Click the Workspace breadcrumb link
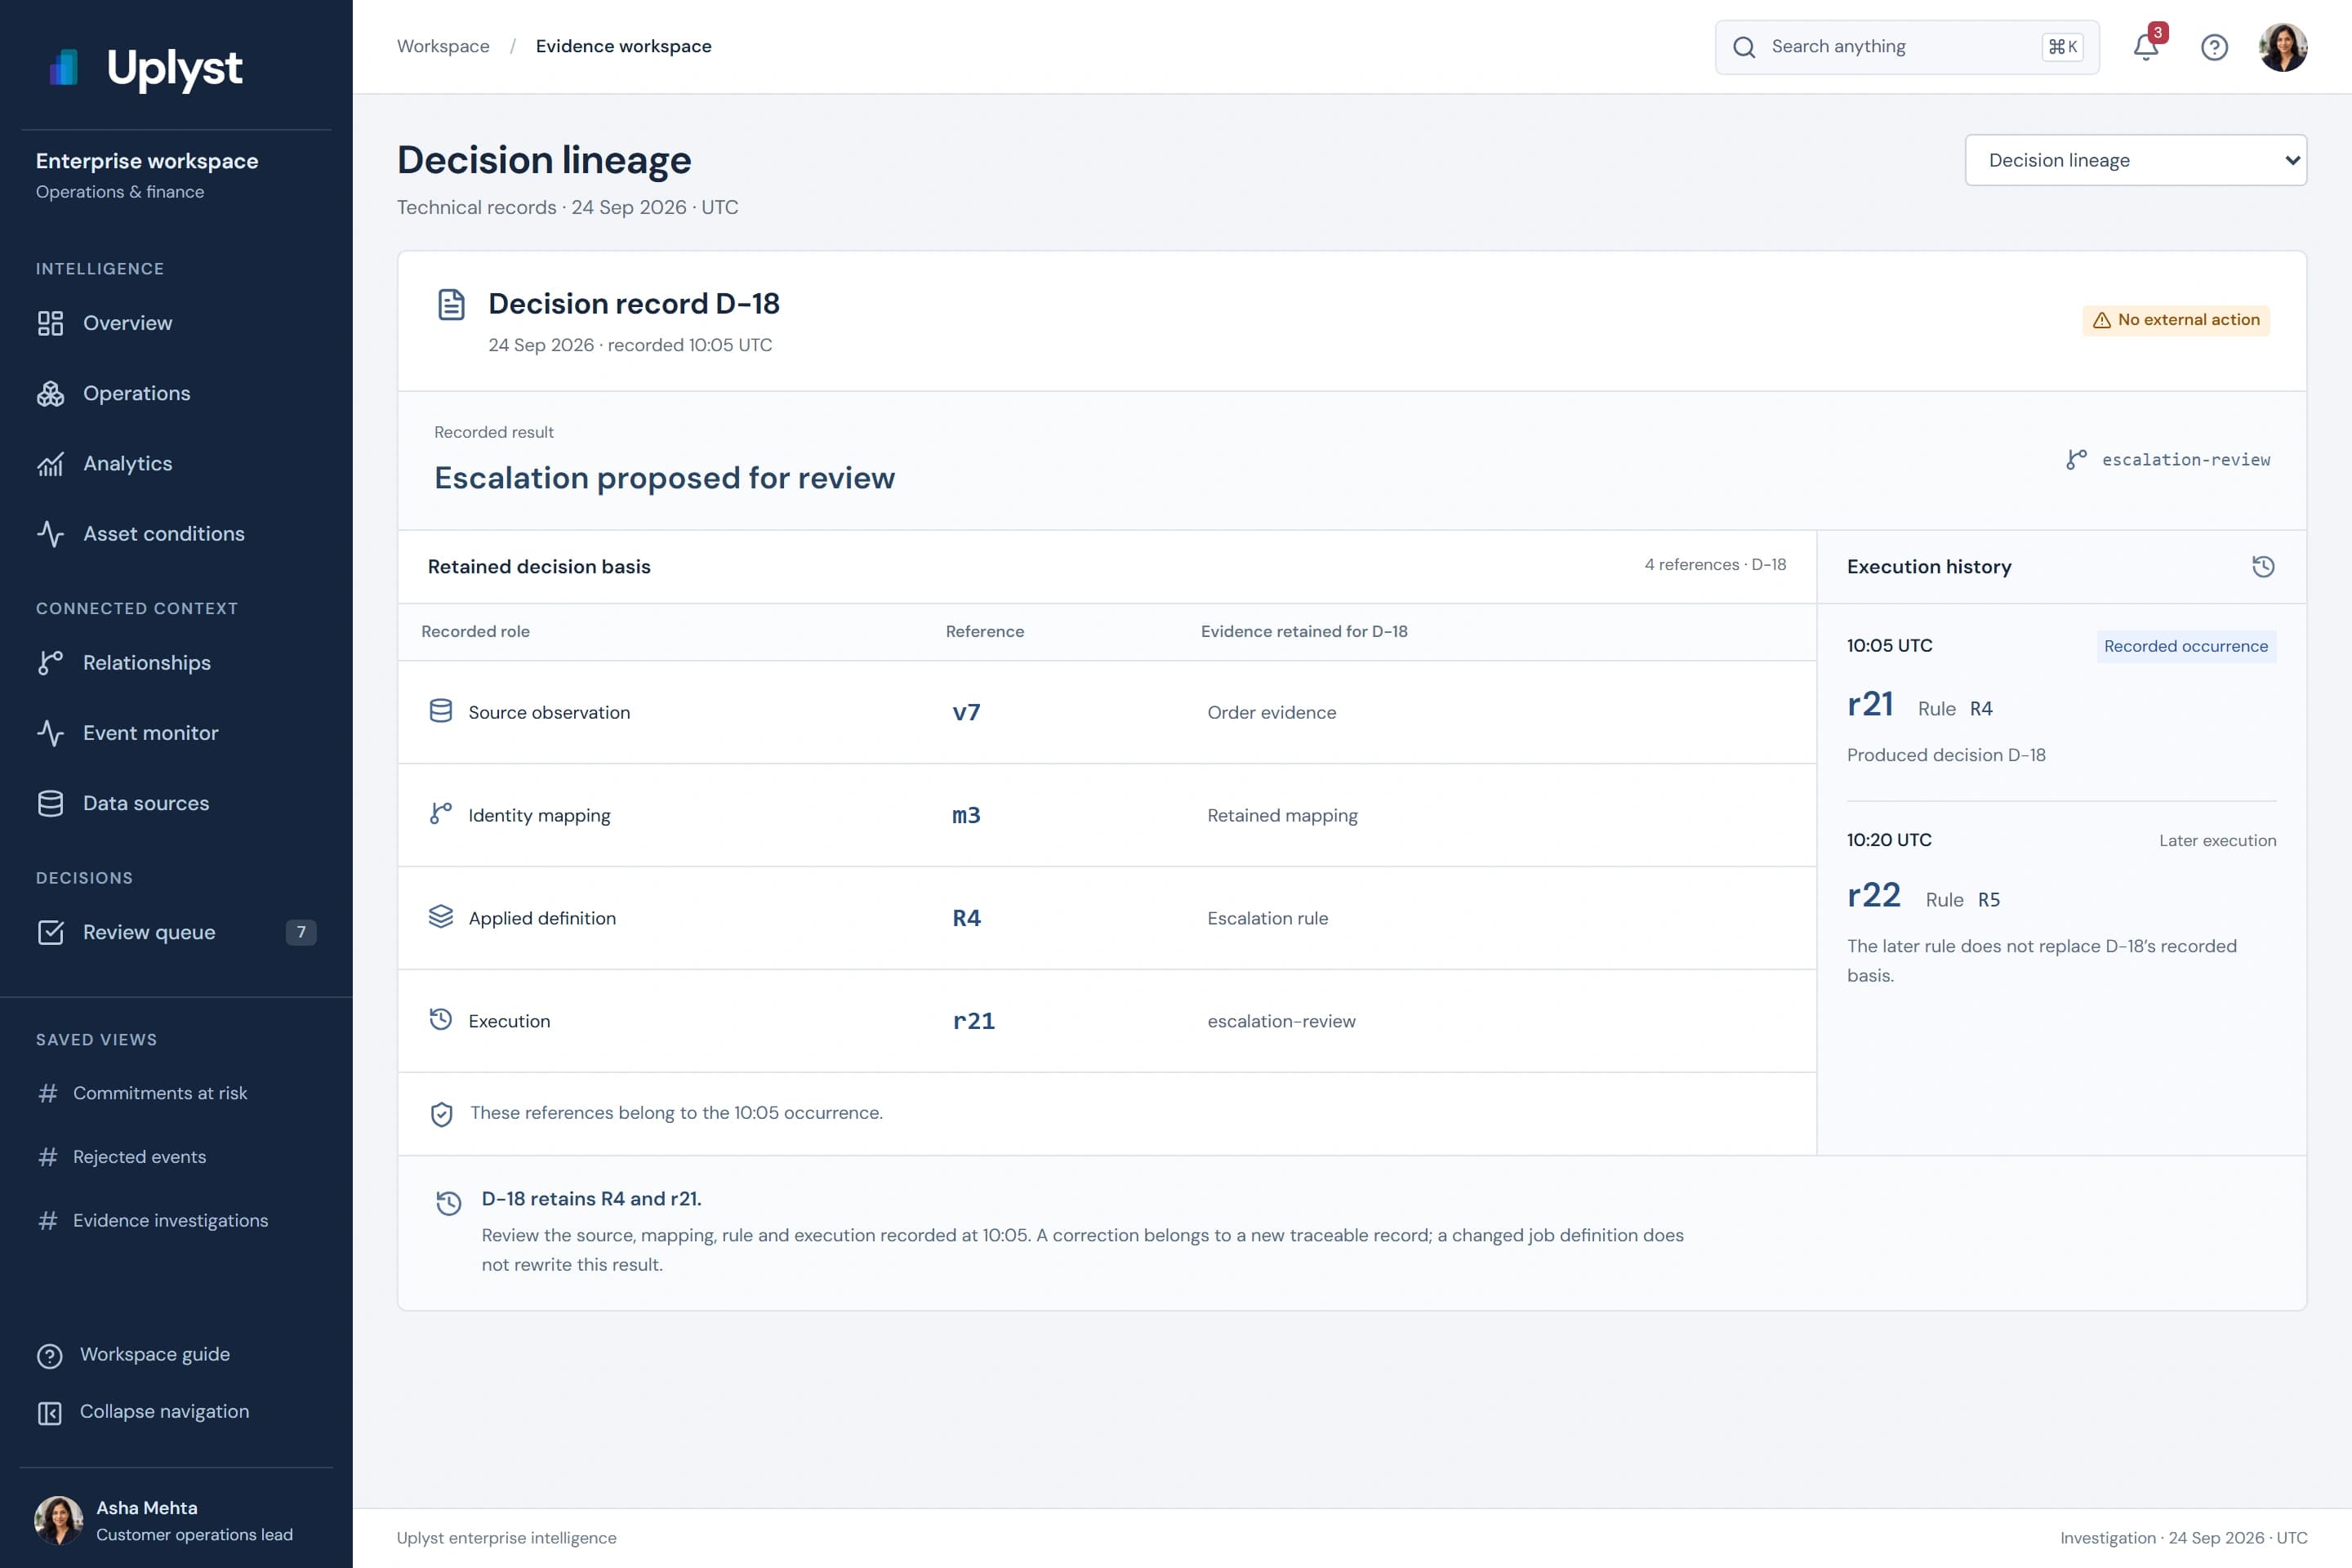Screen dimensions: 2352x1568 443,46
